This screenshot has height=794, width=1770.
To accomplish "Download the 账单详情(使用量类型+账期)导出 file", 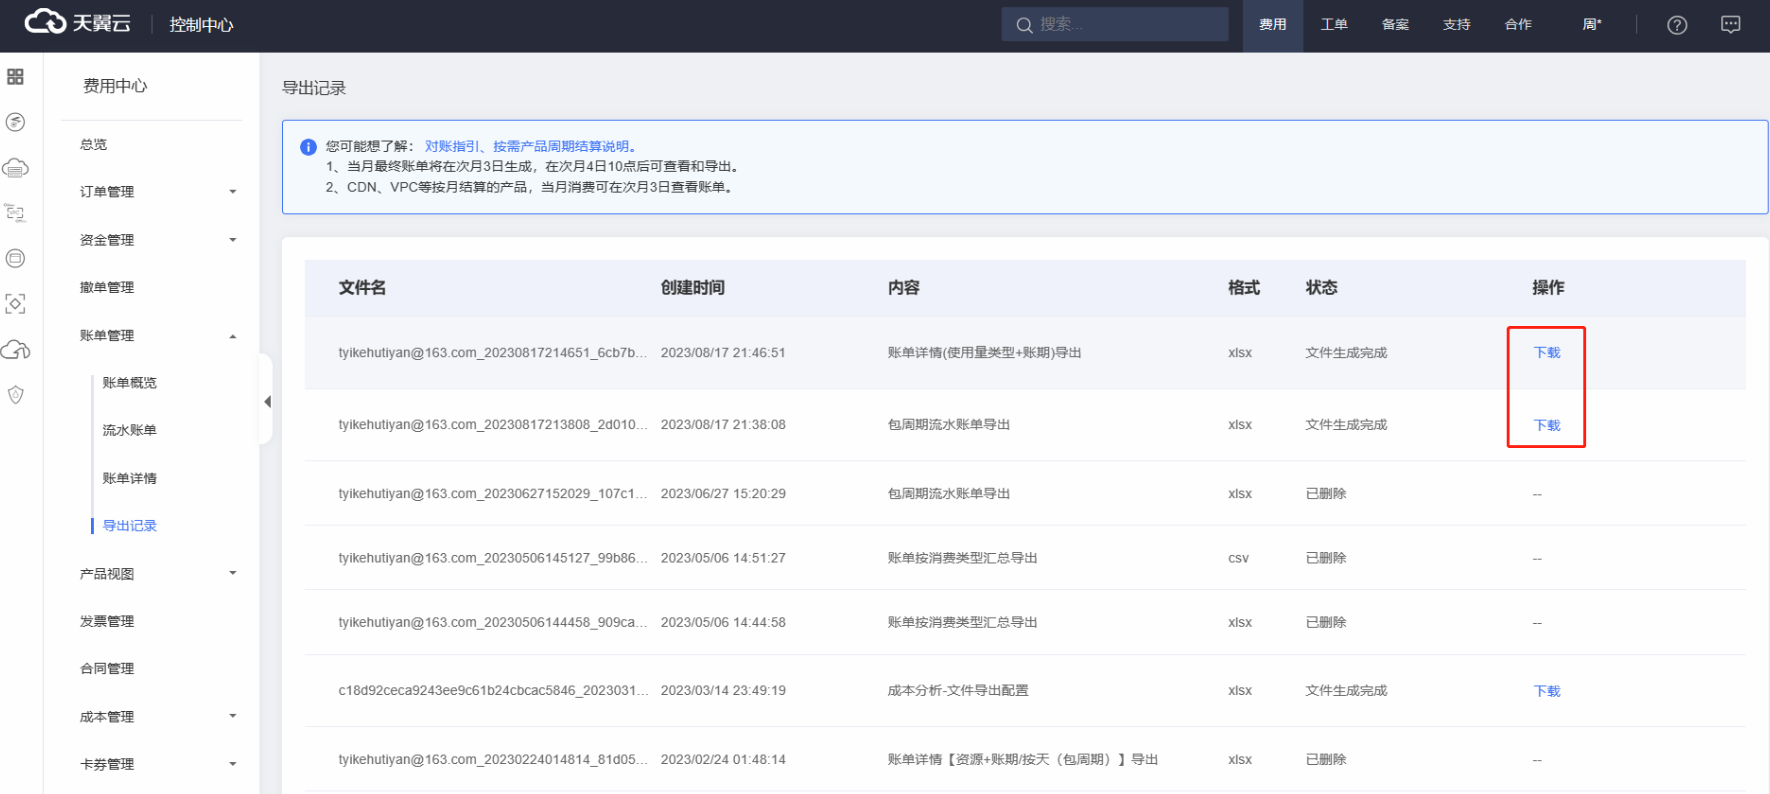I will click(x=1546, y=353).
